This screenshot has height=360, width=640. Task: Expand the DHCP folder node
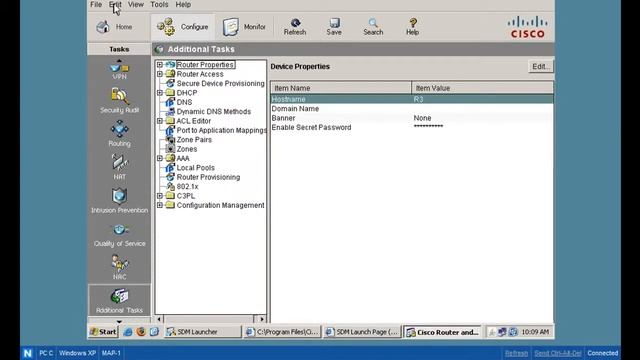pyautogui.click(x=160, y=93)
